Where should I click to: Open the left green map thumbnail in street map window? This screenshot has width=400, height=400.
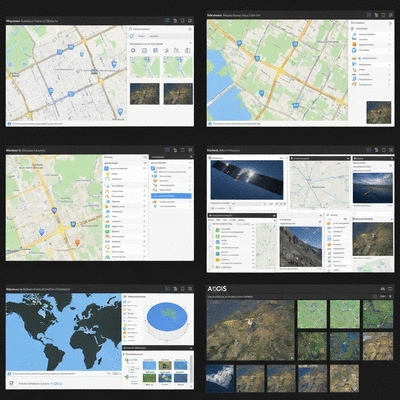tap(145, 67)
